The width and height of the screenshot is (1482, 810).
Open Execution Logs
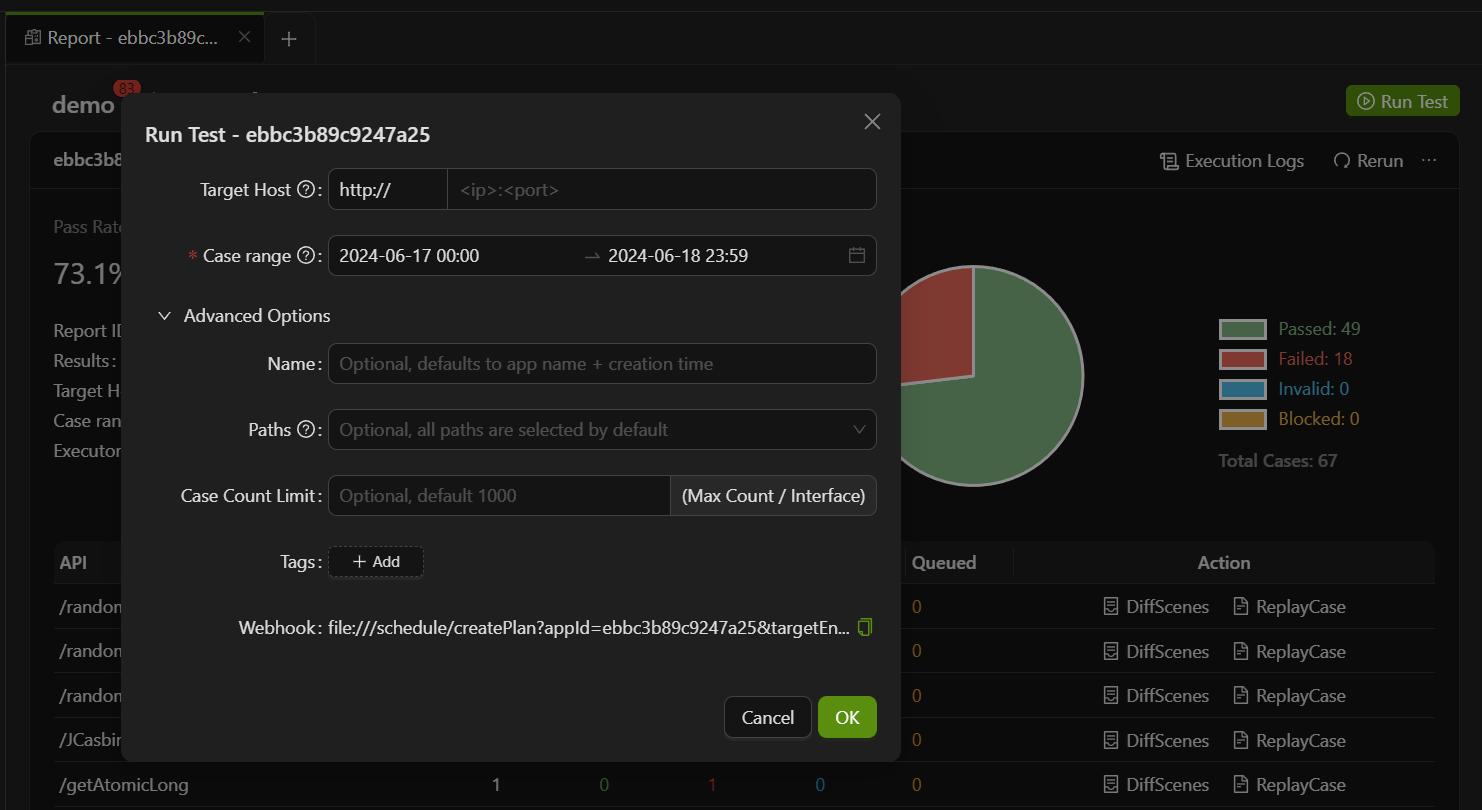point(1232,161)
